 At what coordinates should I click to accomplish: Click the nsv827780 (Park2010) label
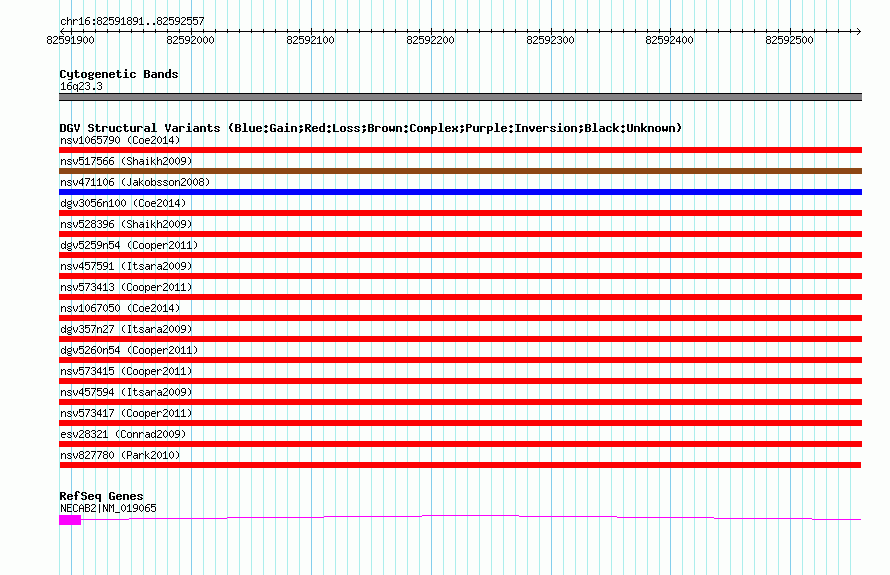(x=120, y=455)
